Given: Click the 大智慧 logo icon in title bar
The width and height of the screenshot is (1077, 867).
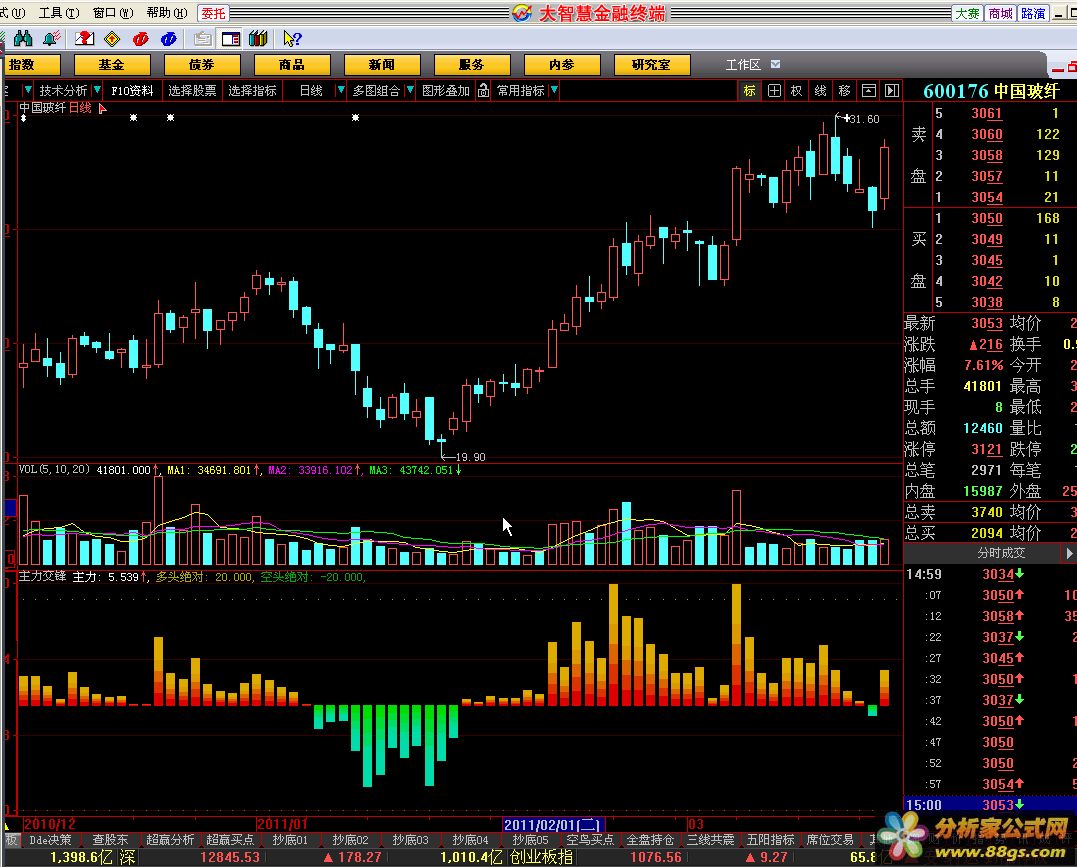Looking at the screenshot, I should (x=522, y=12).
